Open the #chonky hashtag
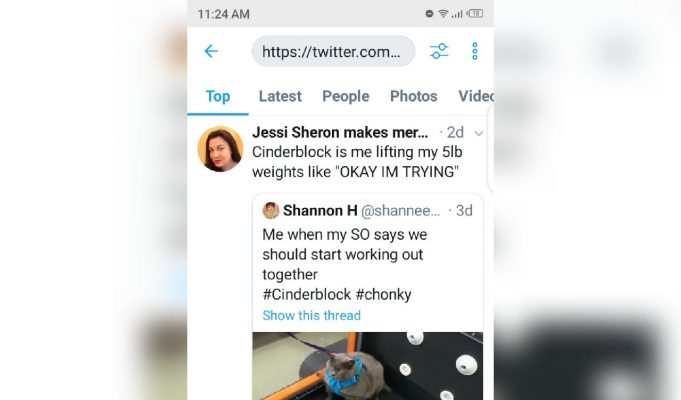 pos(383,294)
